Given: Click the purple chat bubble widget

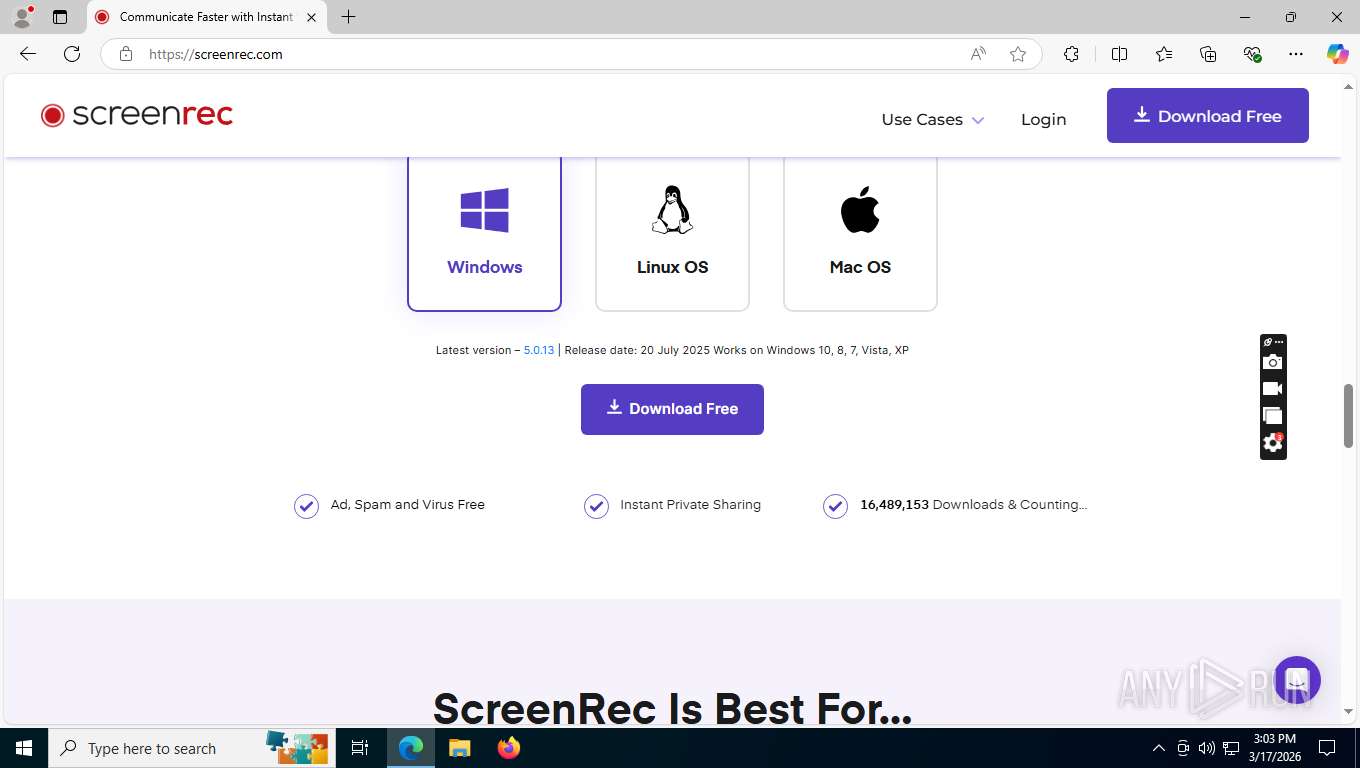Looking at the screenshot, I should (1297, 680).
